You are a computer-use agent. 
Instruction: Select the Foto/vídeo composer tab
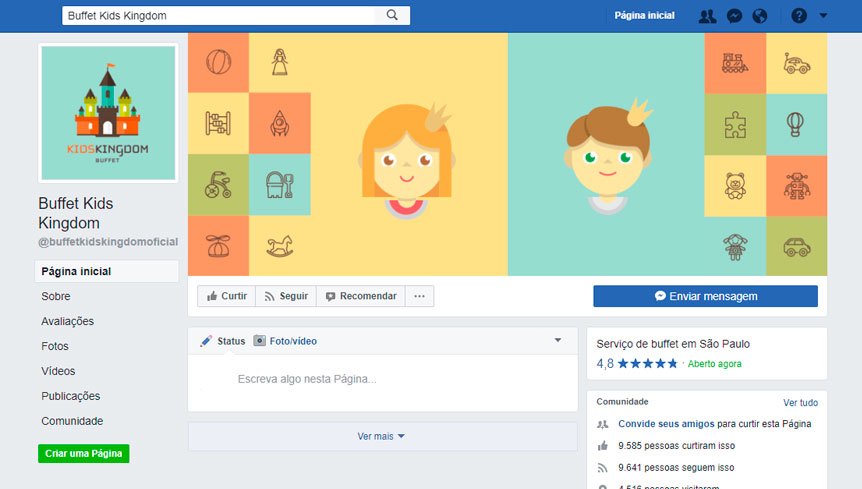pos(285,341)
